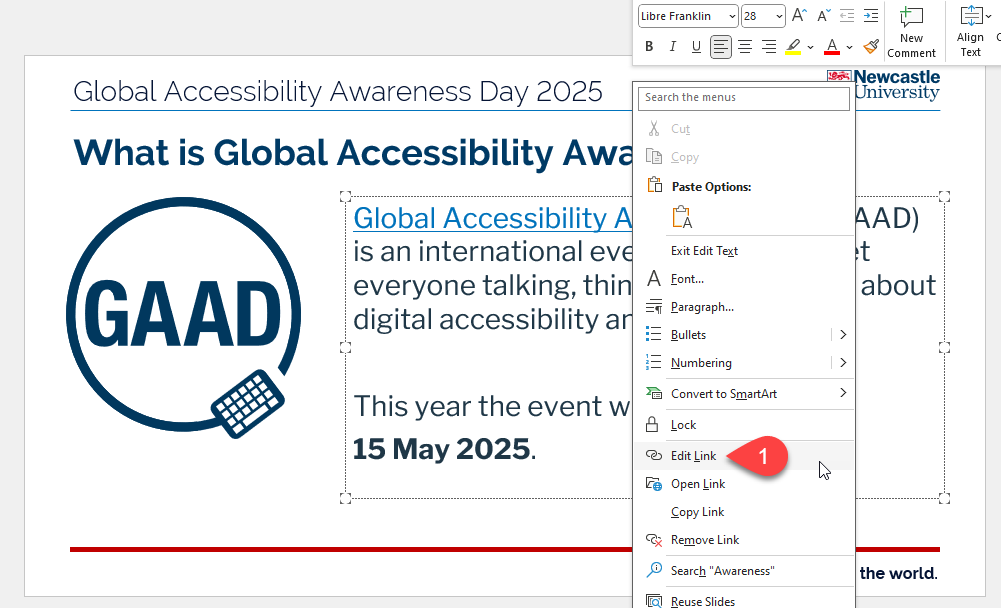The image size is (1001, 608).
Task: Apply the yellow text highlight color
Action: [x=793, y=47]
